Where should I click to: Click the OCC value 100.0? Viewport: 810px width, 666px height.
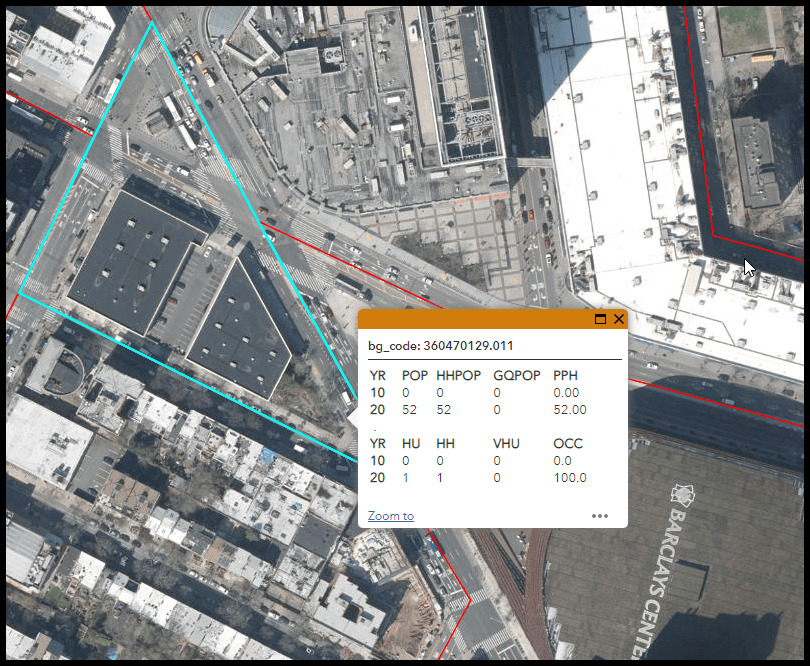[x=570, y=477]
